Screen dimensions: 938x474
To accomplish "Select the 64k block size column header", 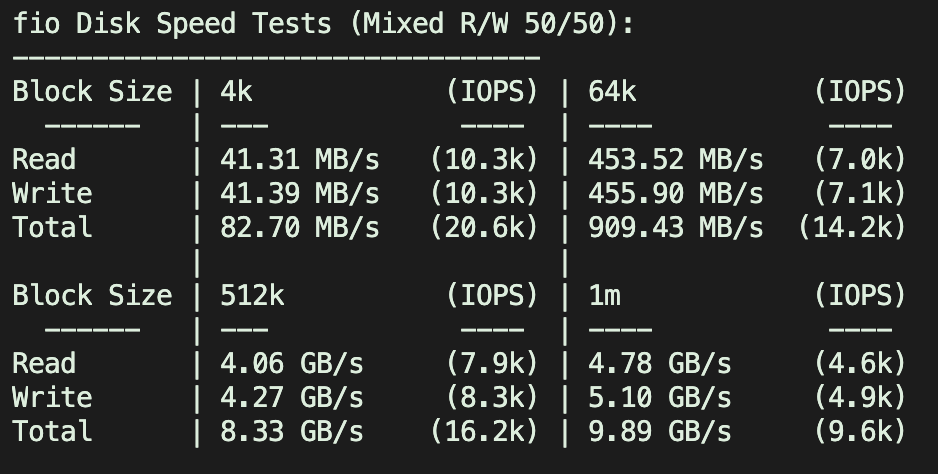I will (x=612, y=92).
